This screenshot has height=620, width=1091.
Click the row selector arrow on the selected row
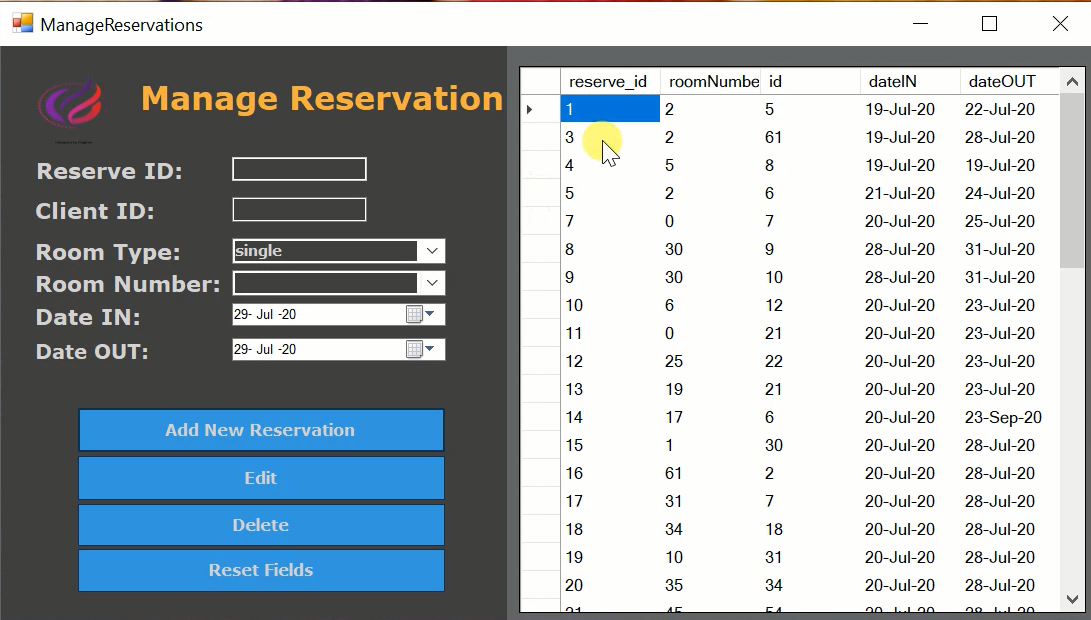(x=529, y=109)
